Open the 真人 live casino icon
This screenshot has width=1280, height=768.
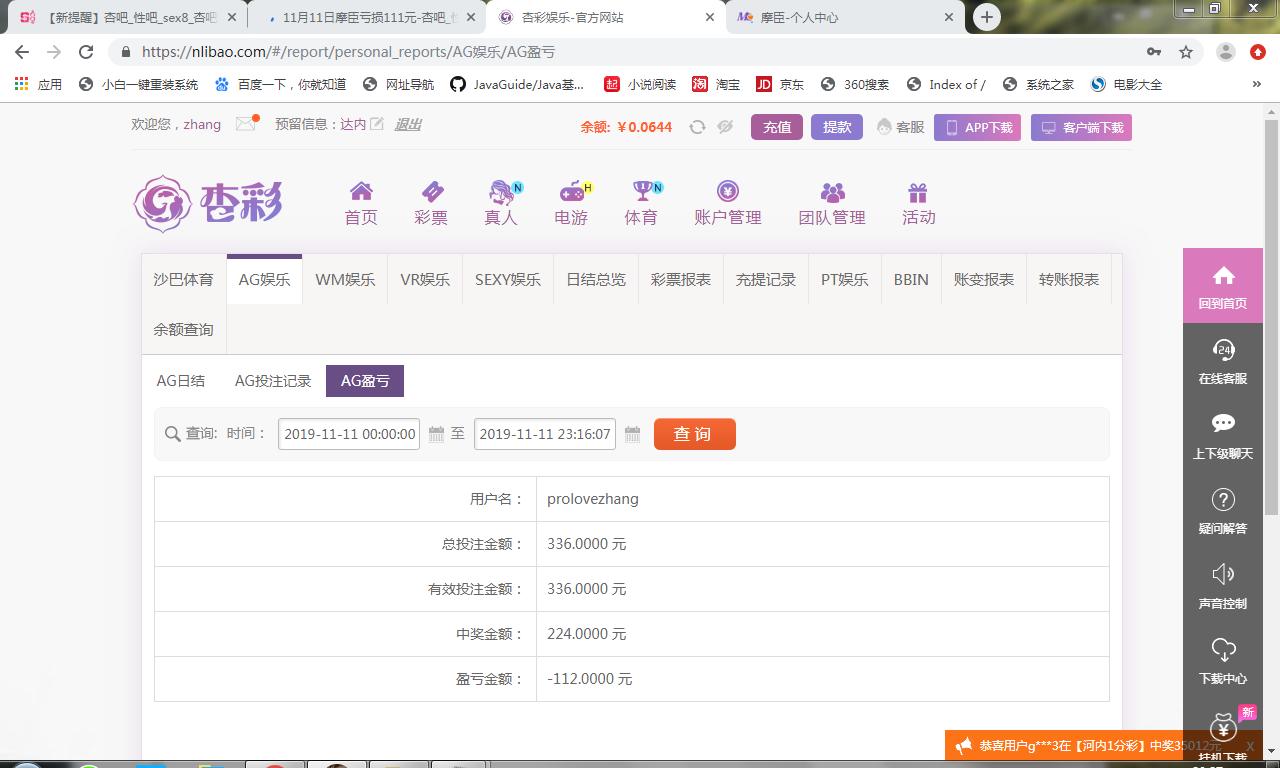tap(501, 192)
